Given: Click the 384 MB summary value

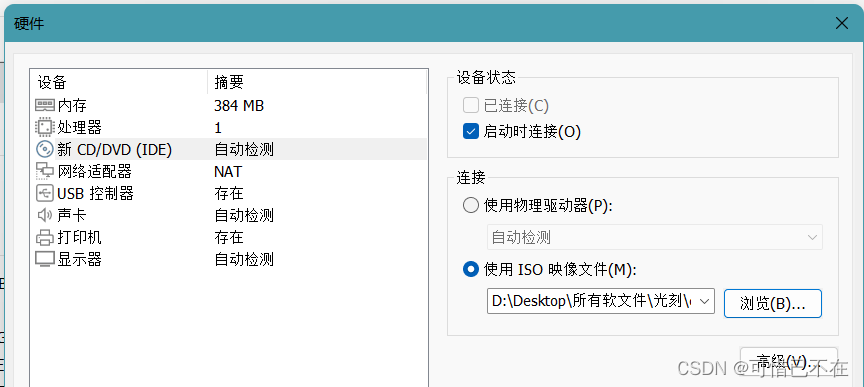Looking at the screenshot, I should (x=239, y=105).
